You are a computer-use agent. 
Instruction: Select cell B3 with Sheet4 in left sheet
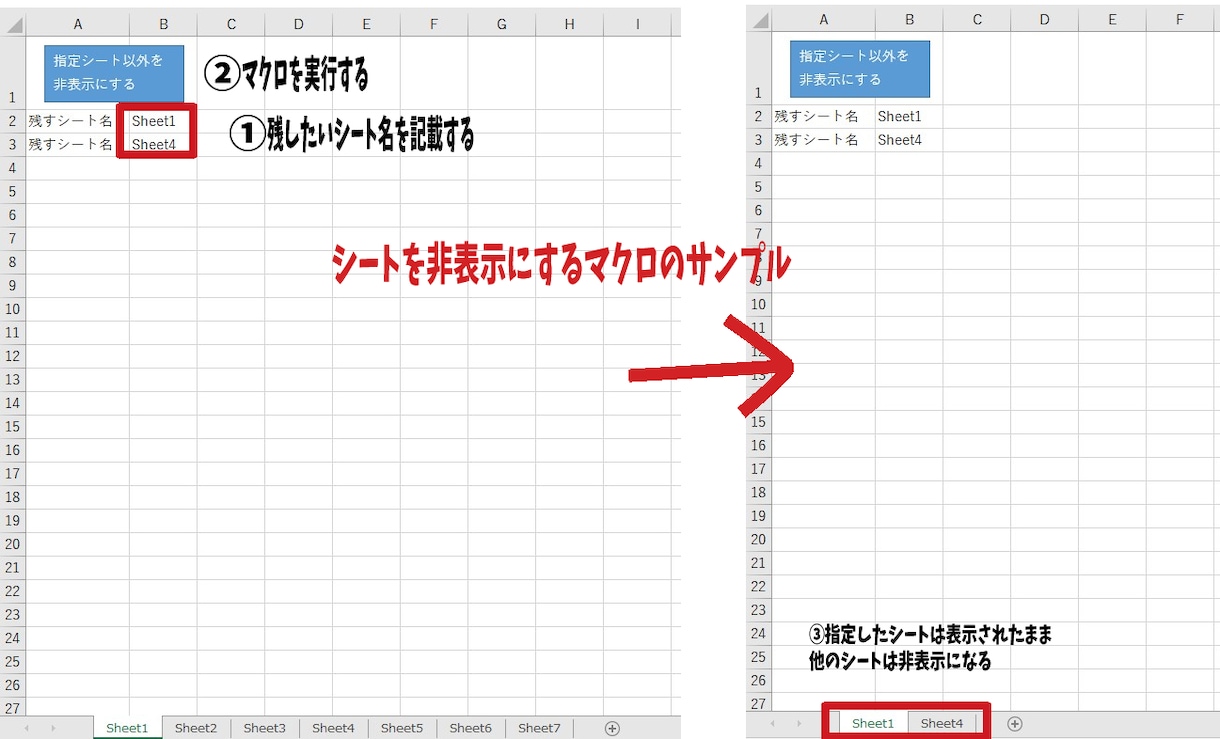[x=163, y=144]
